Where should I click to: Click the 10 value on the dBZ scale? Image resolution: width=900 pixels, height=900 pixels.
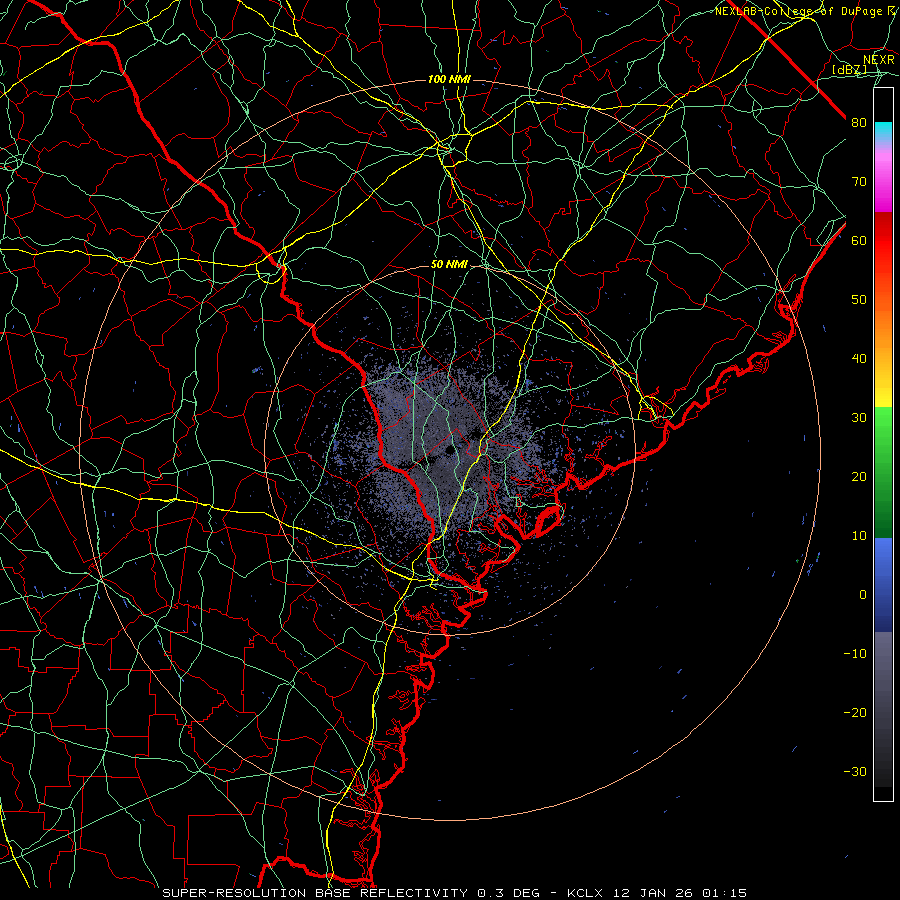click(859, 536)
